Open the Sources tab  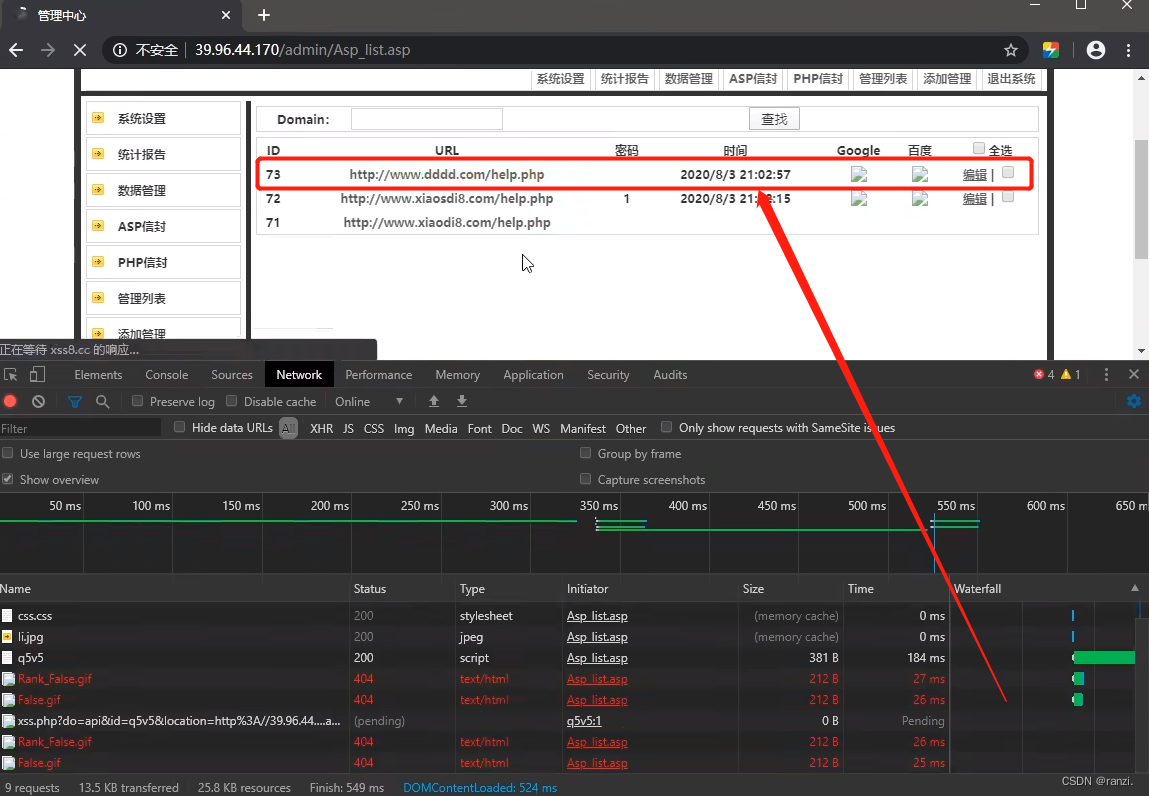232,375
